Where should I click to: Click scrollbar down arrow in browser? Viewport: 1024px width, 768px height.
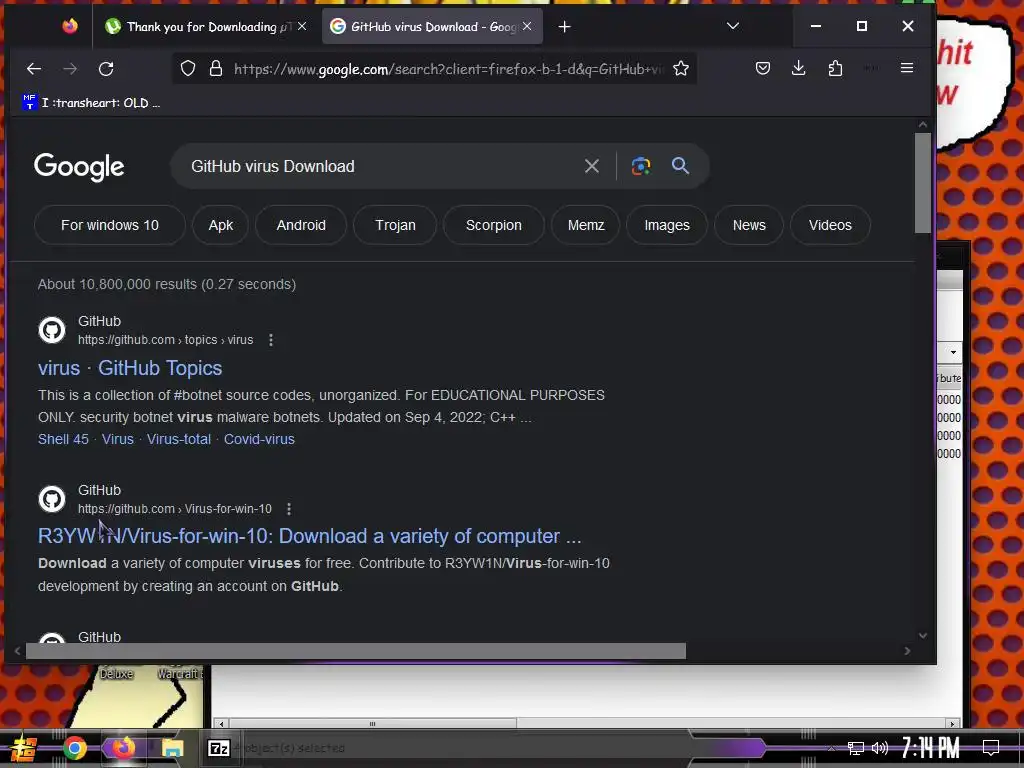click(922, 635)
